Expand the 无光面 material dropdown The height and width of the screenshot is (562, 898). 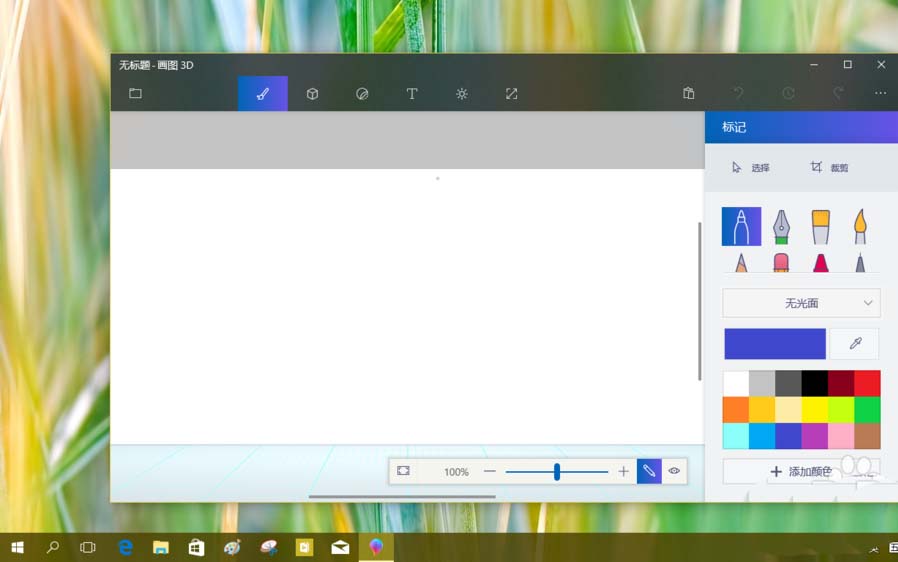[801, 303]
